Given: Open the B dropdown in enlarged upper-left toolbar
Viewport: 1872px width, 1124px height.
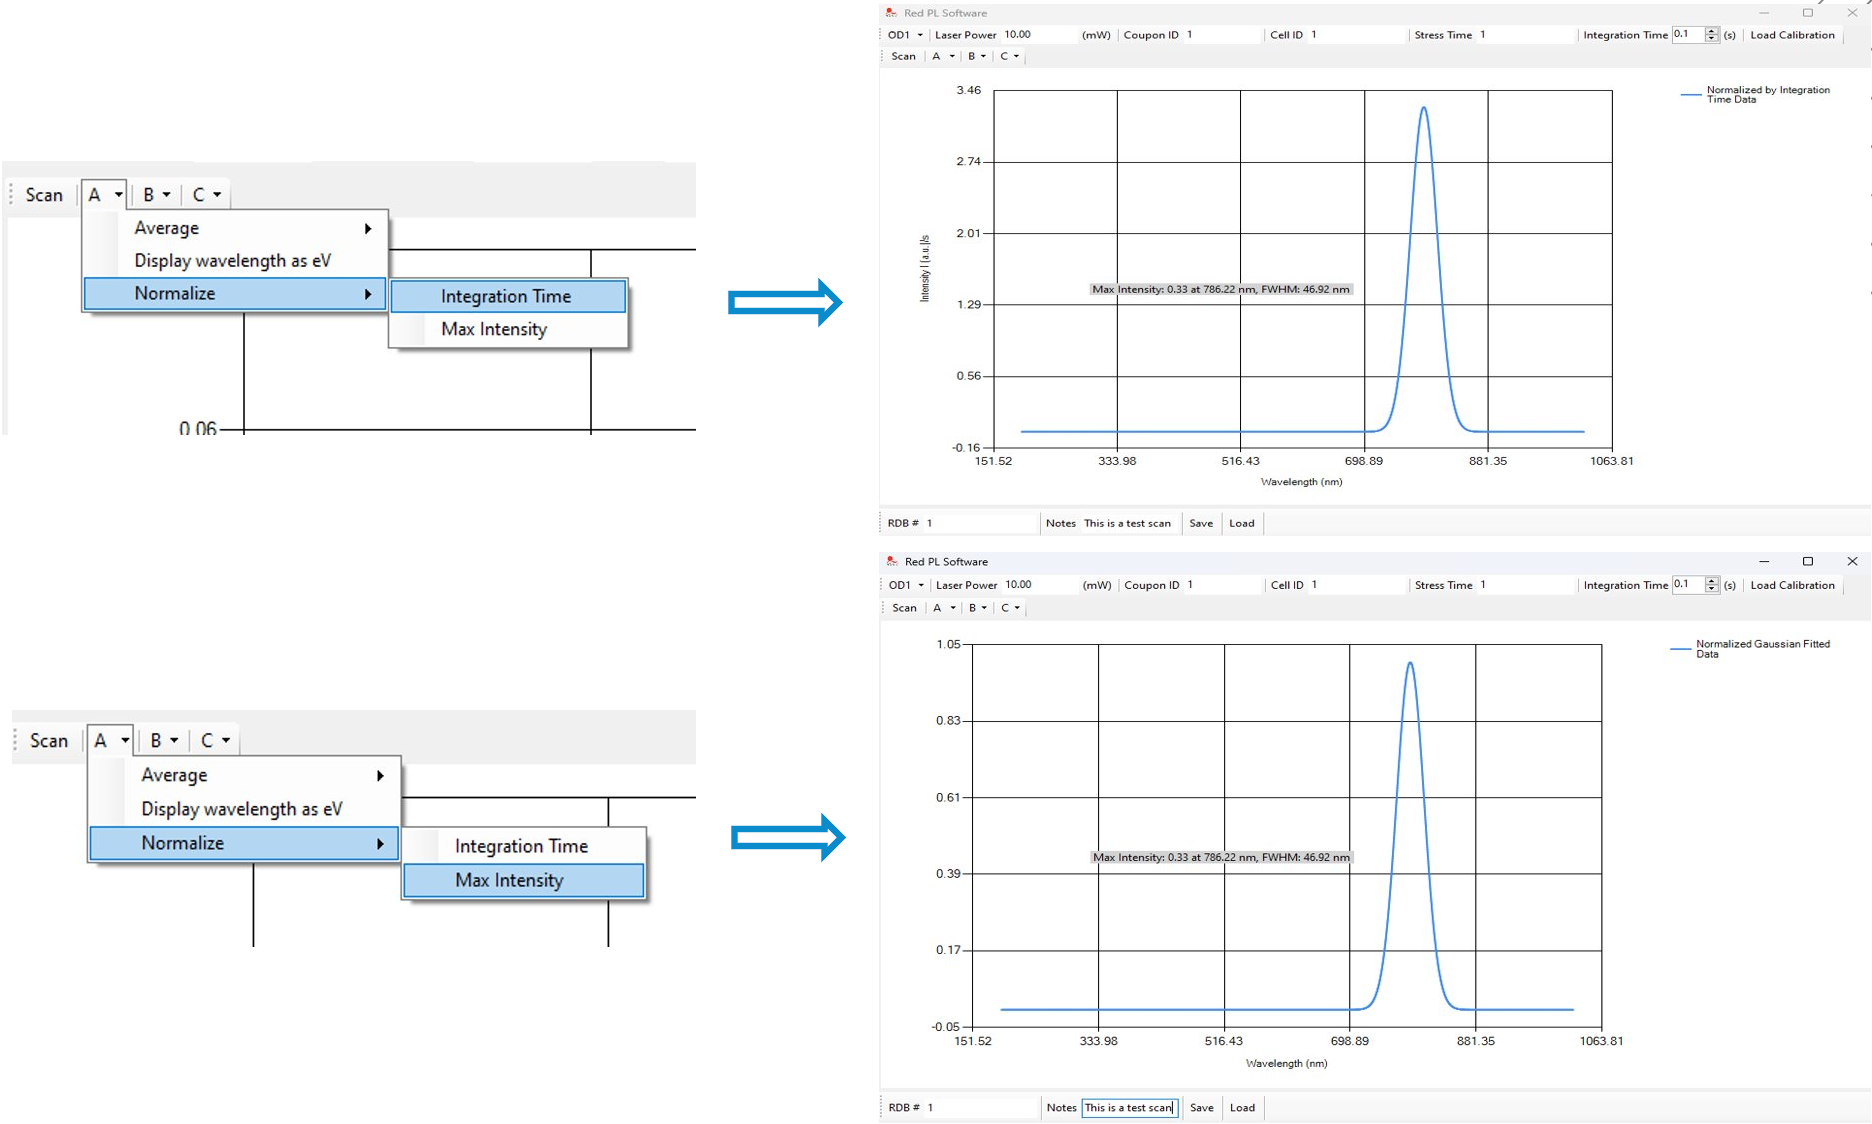Looking at the screenshot, I should tap(155, 195).
